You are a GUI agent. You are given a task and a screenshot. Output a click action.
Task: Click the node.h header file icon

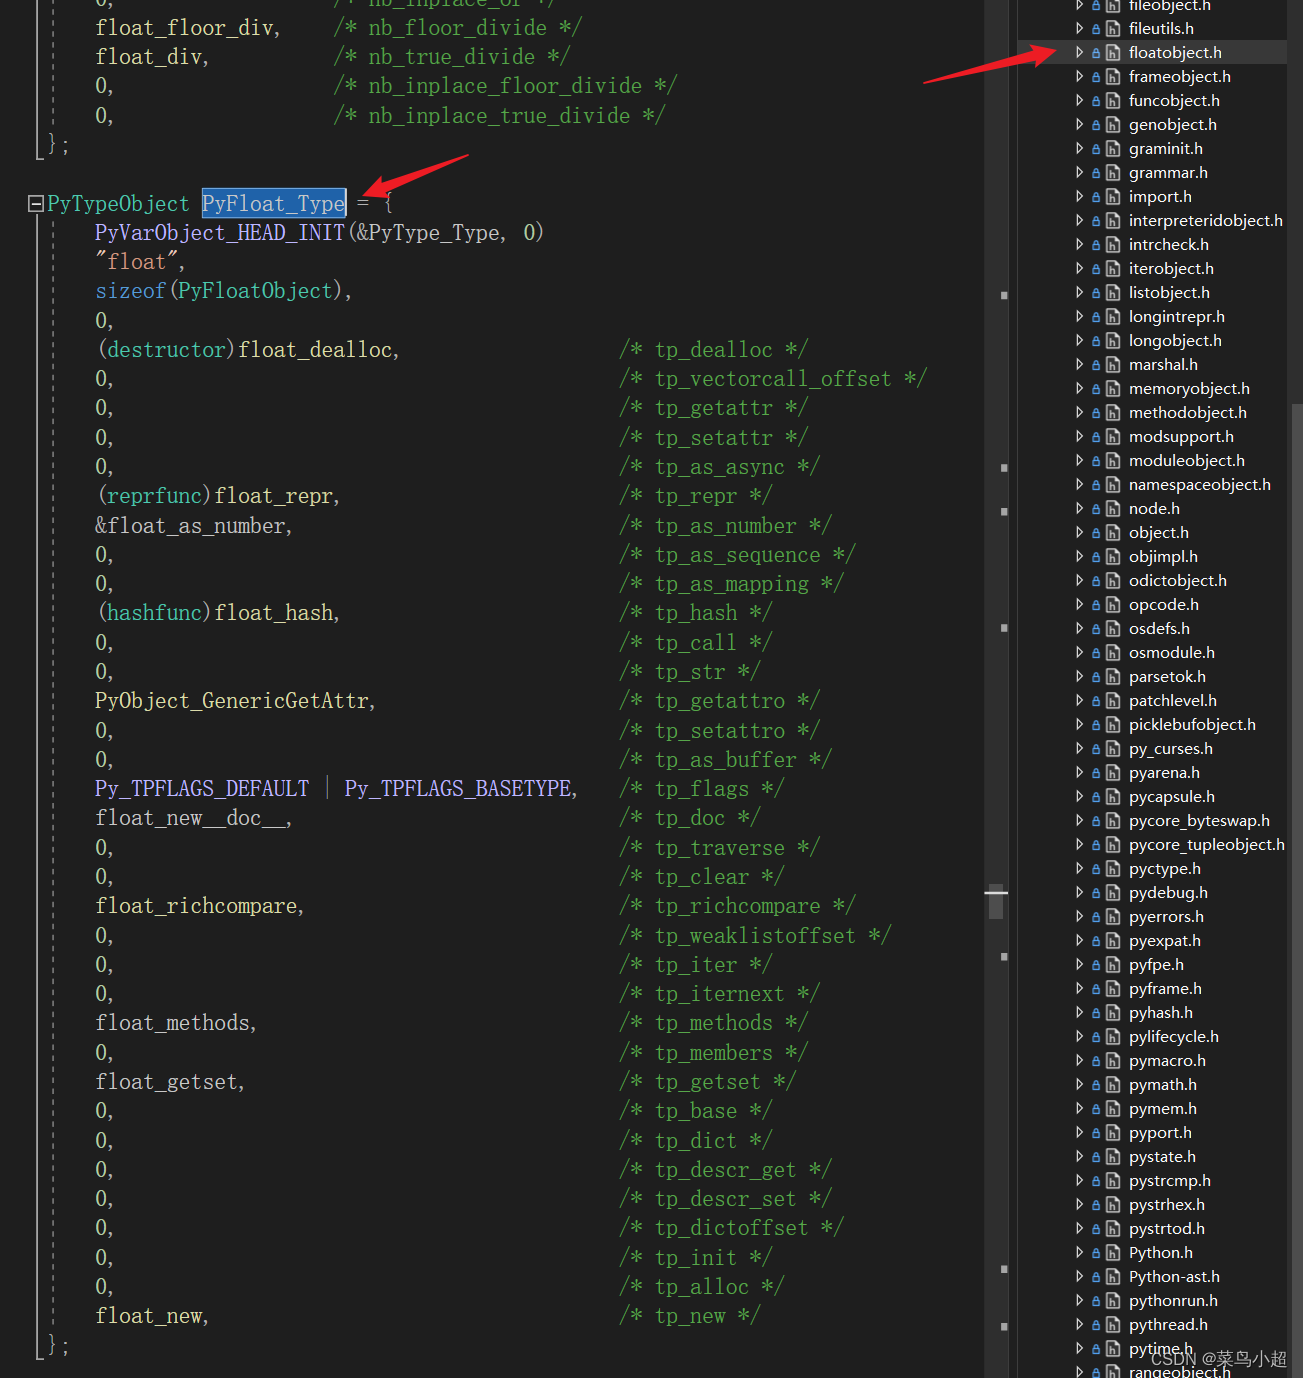tap(1113, 508)
